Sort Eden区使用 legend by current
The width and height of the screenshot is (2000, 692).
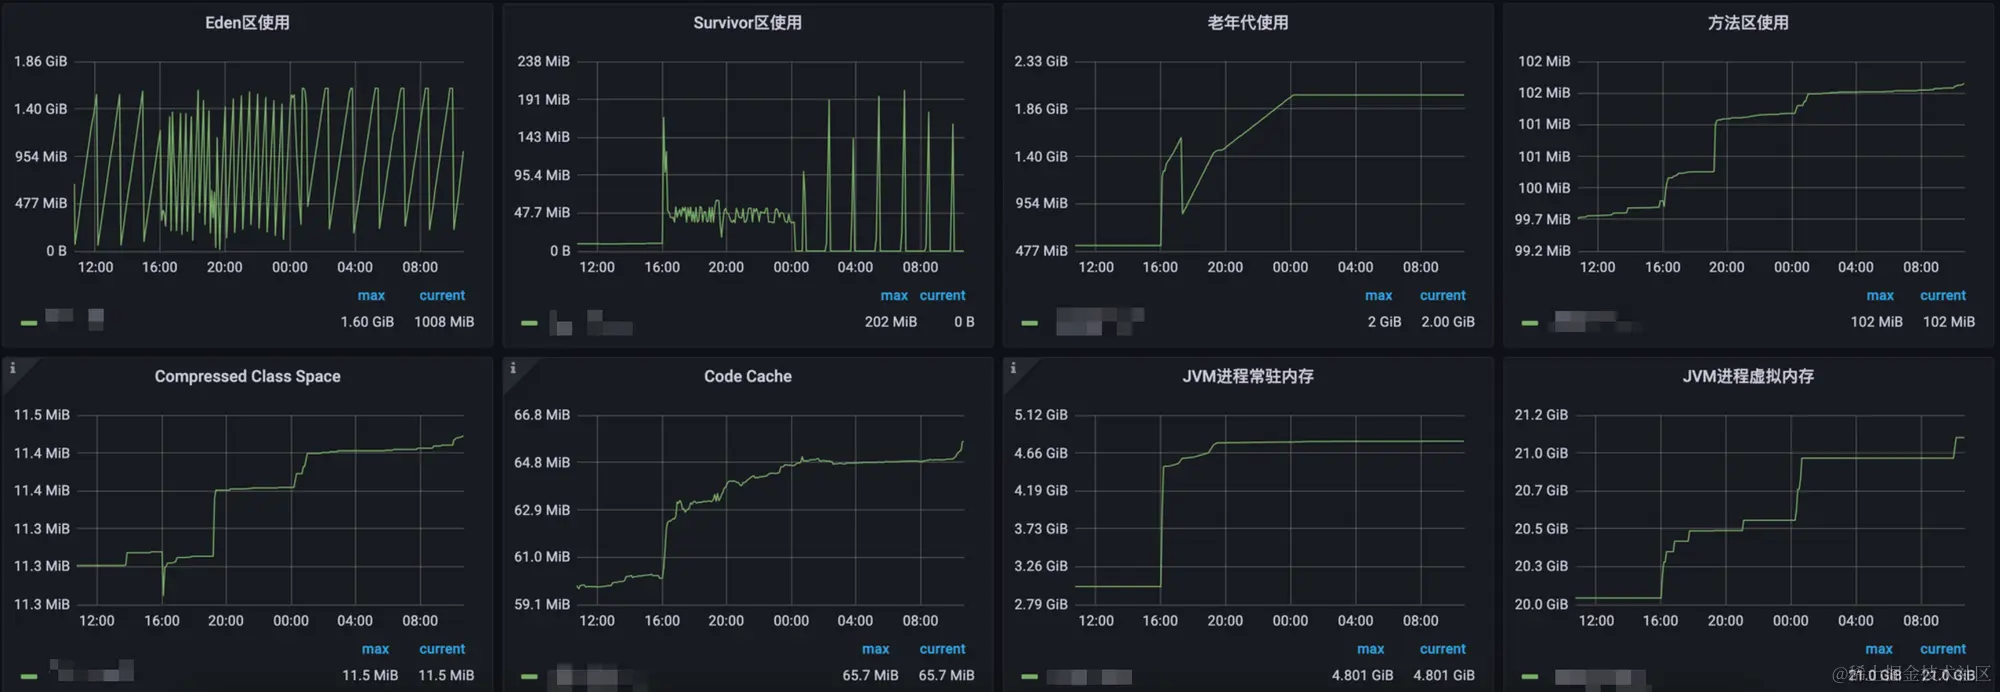[x=442, y=295]
